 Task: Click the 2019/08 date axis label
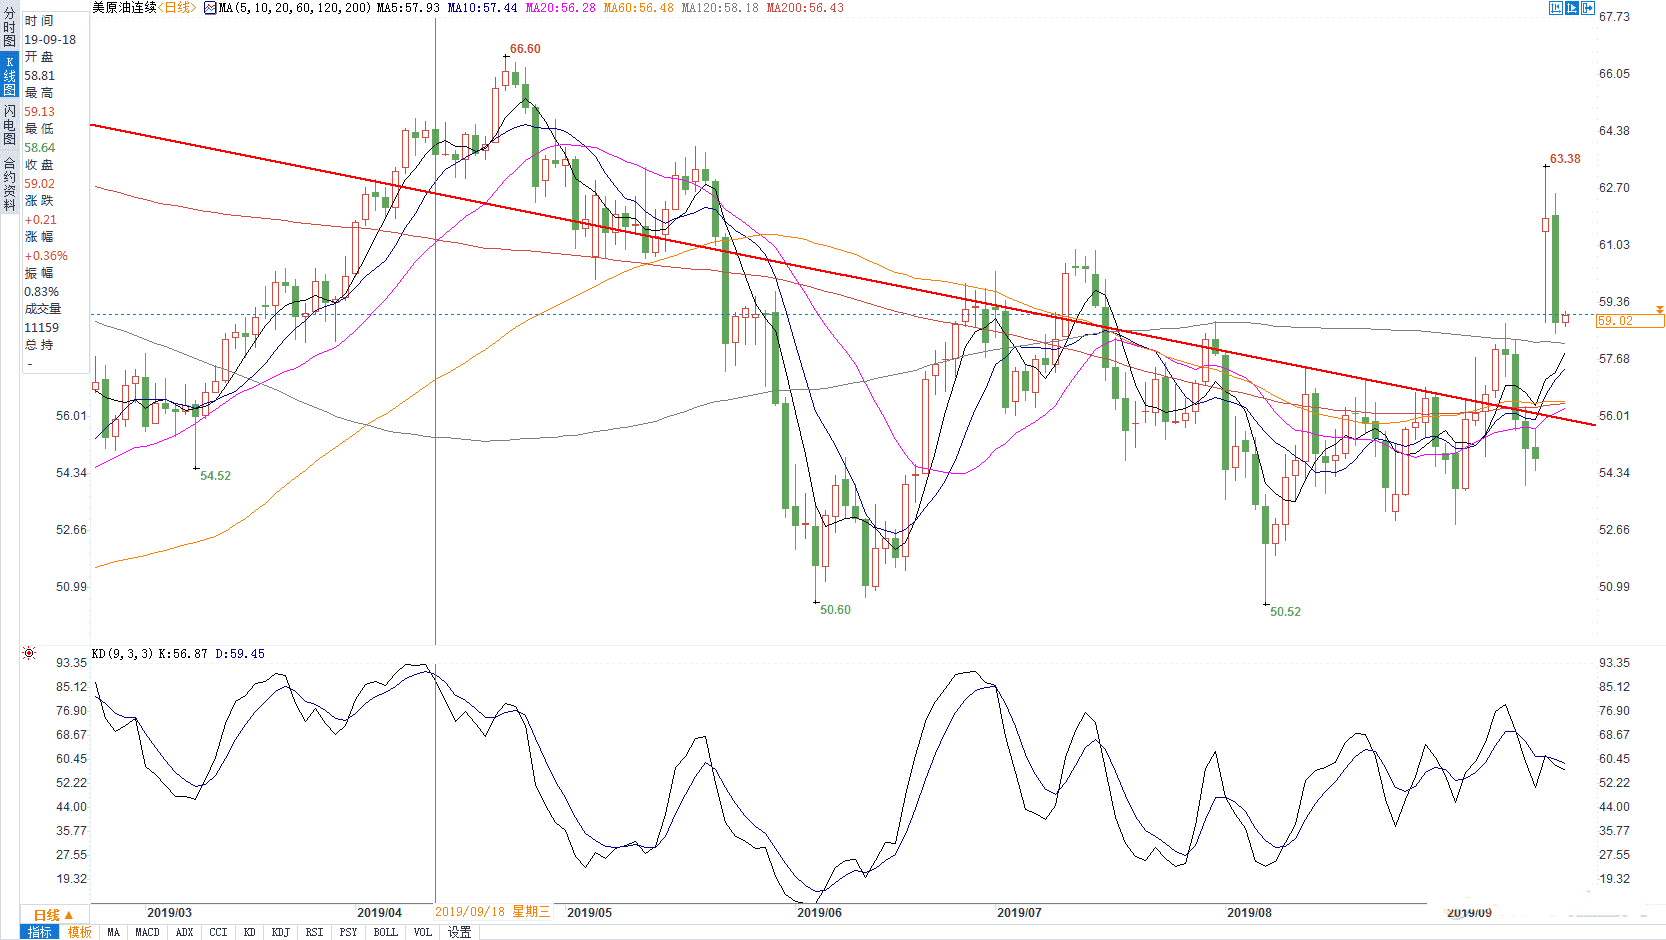click(x=1249, y=913)
